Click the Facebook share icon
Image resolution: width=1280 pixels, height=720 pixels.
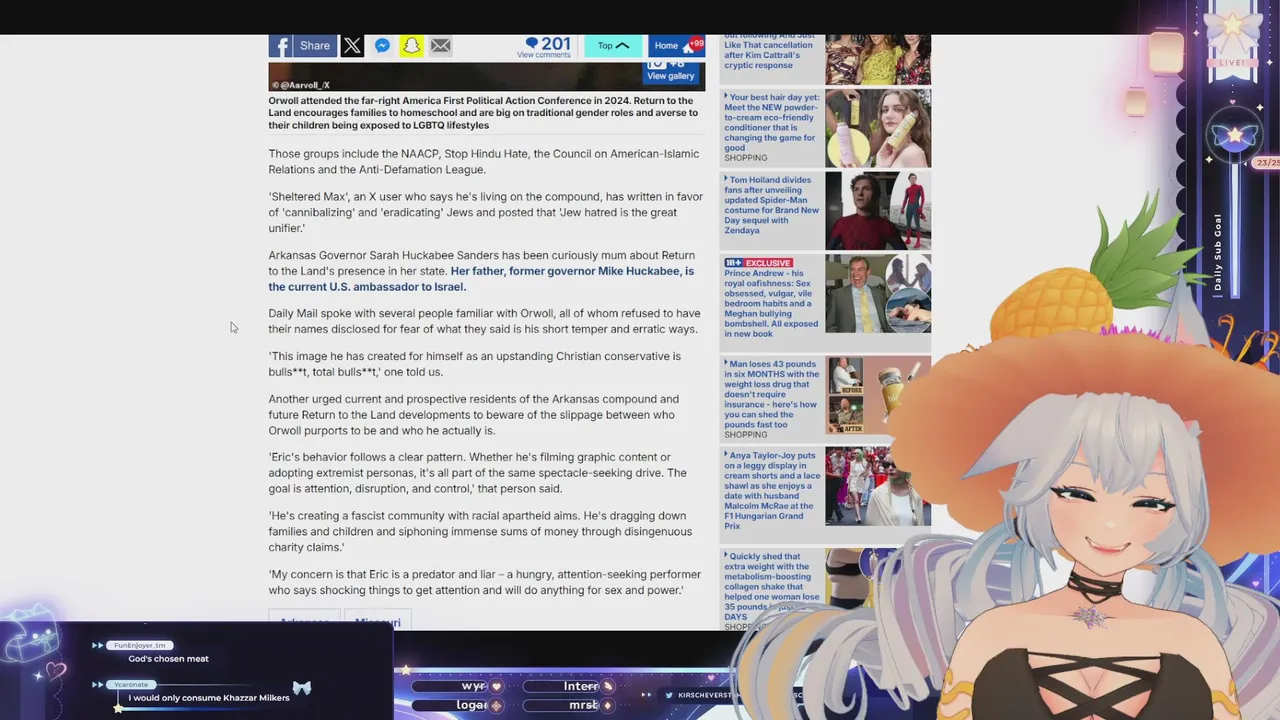tap(280, 46)
